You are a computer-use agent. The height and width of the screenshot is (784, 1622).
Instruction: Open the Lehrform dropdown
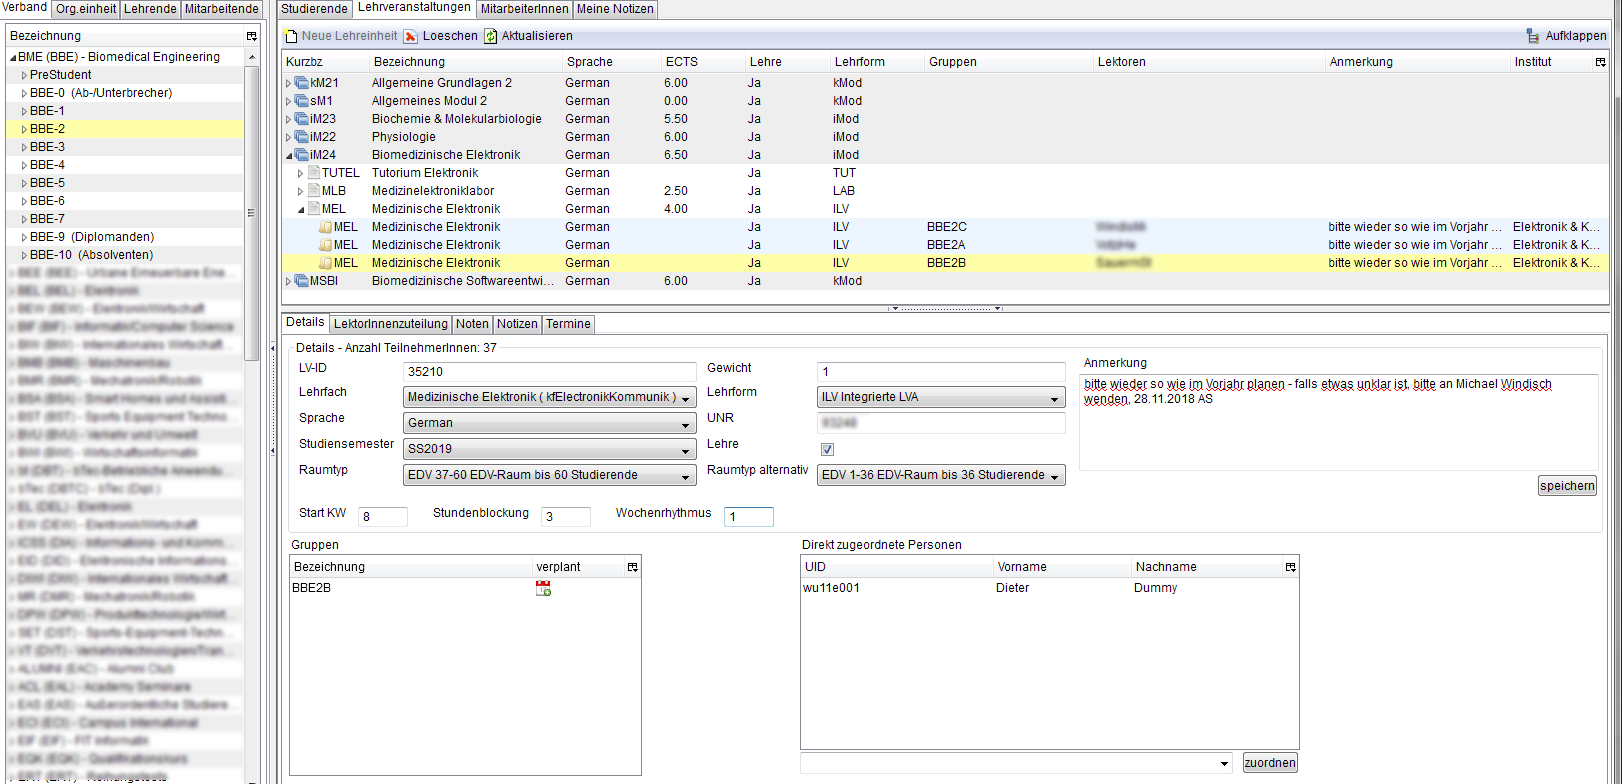(x=941, y=398)
